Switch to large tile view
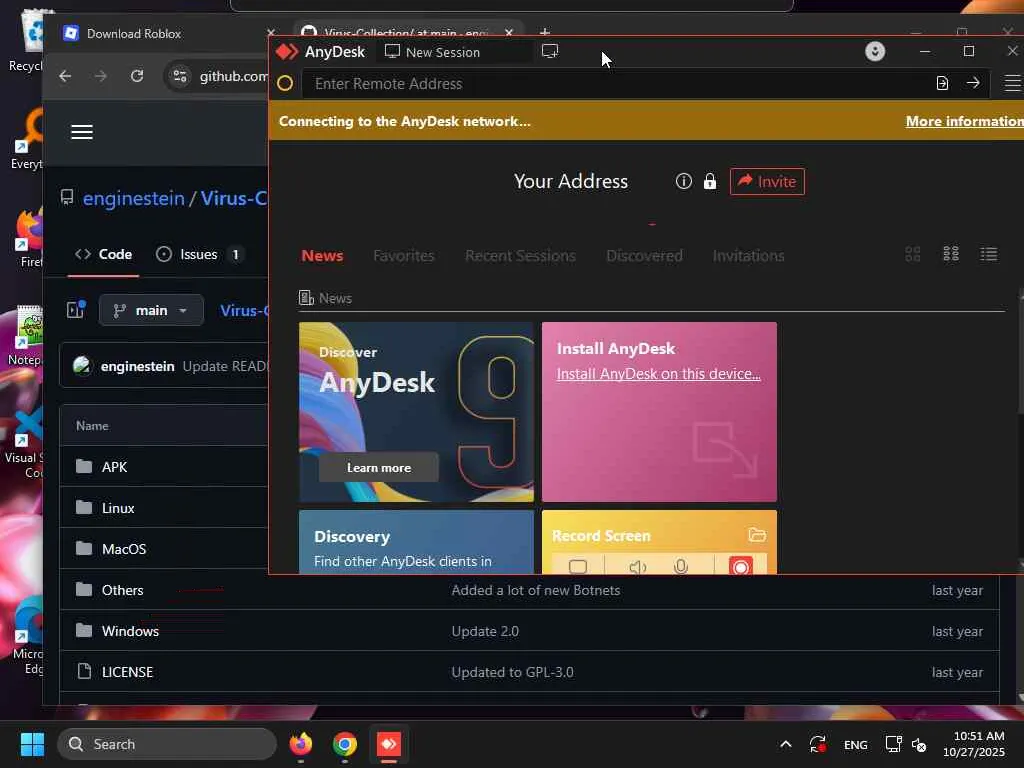Screen dimensions: 1024x768 (912, 253)
